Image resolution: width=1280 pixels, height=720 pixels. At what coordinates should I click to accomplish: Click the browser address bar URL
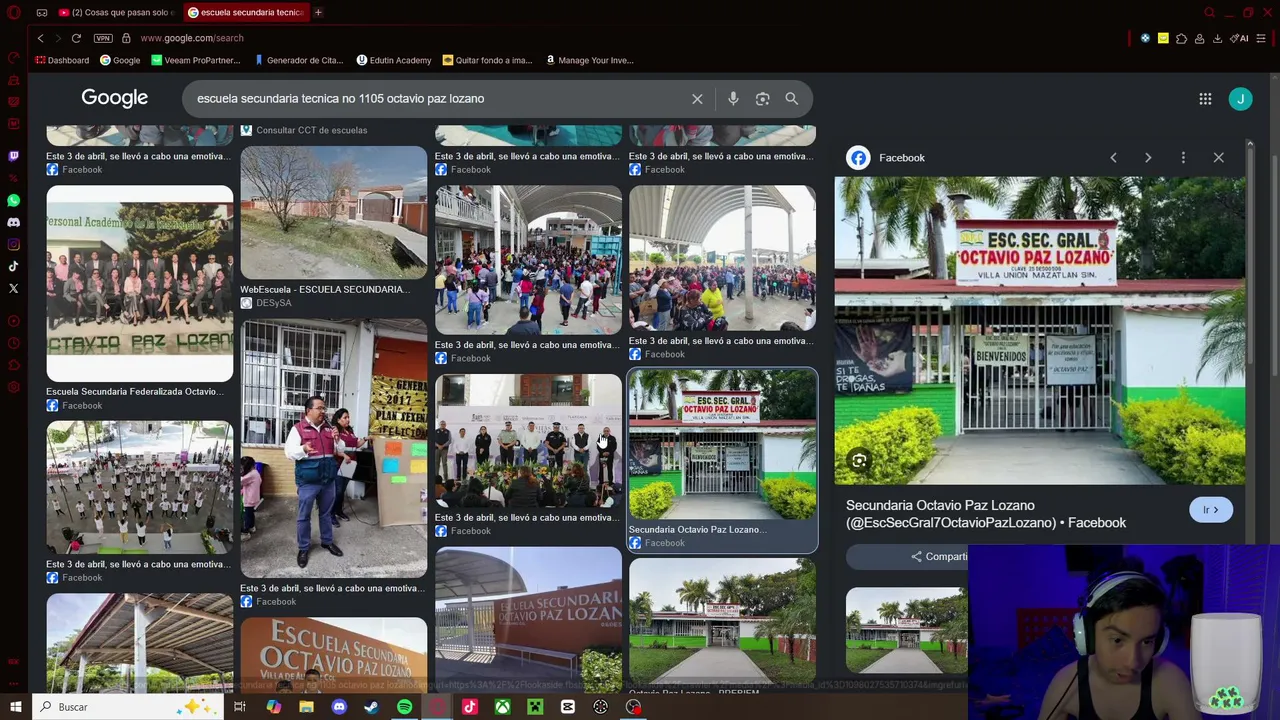coord(192,38)
